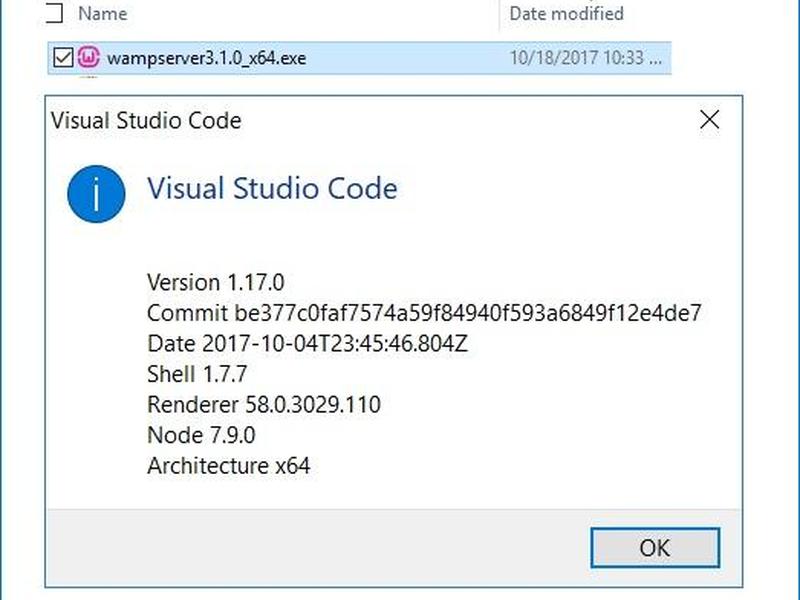The width and height of the screenshot is (800, 600).
Task: Sort files by the Name column header
Action: pyautogui.click(x=103, y=14)
